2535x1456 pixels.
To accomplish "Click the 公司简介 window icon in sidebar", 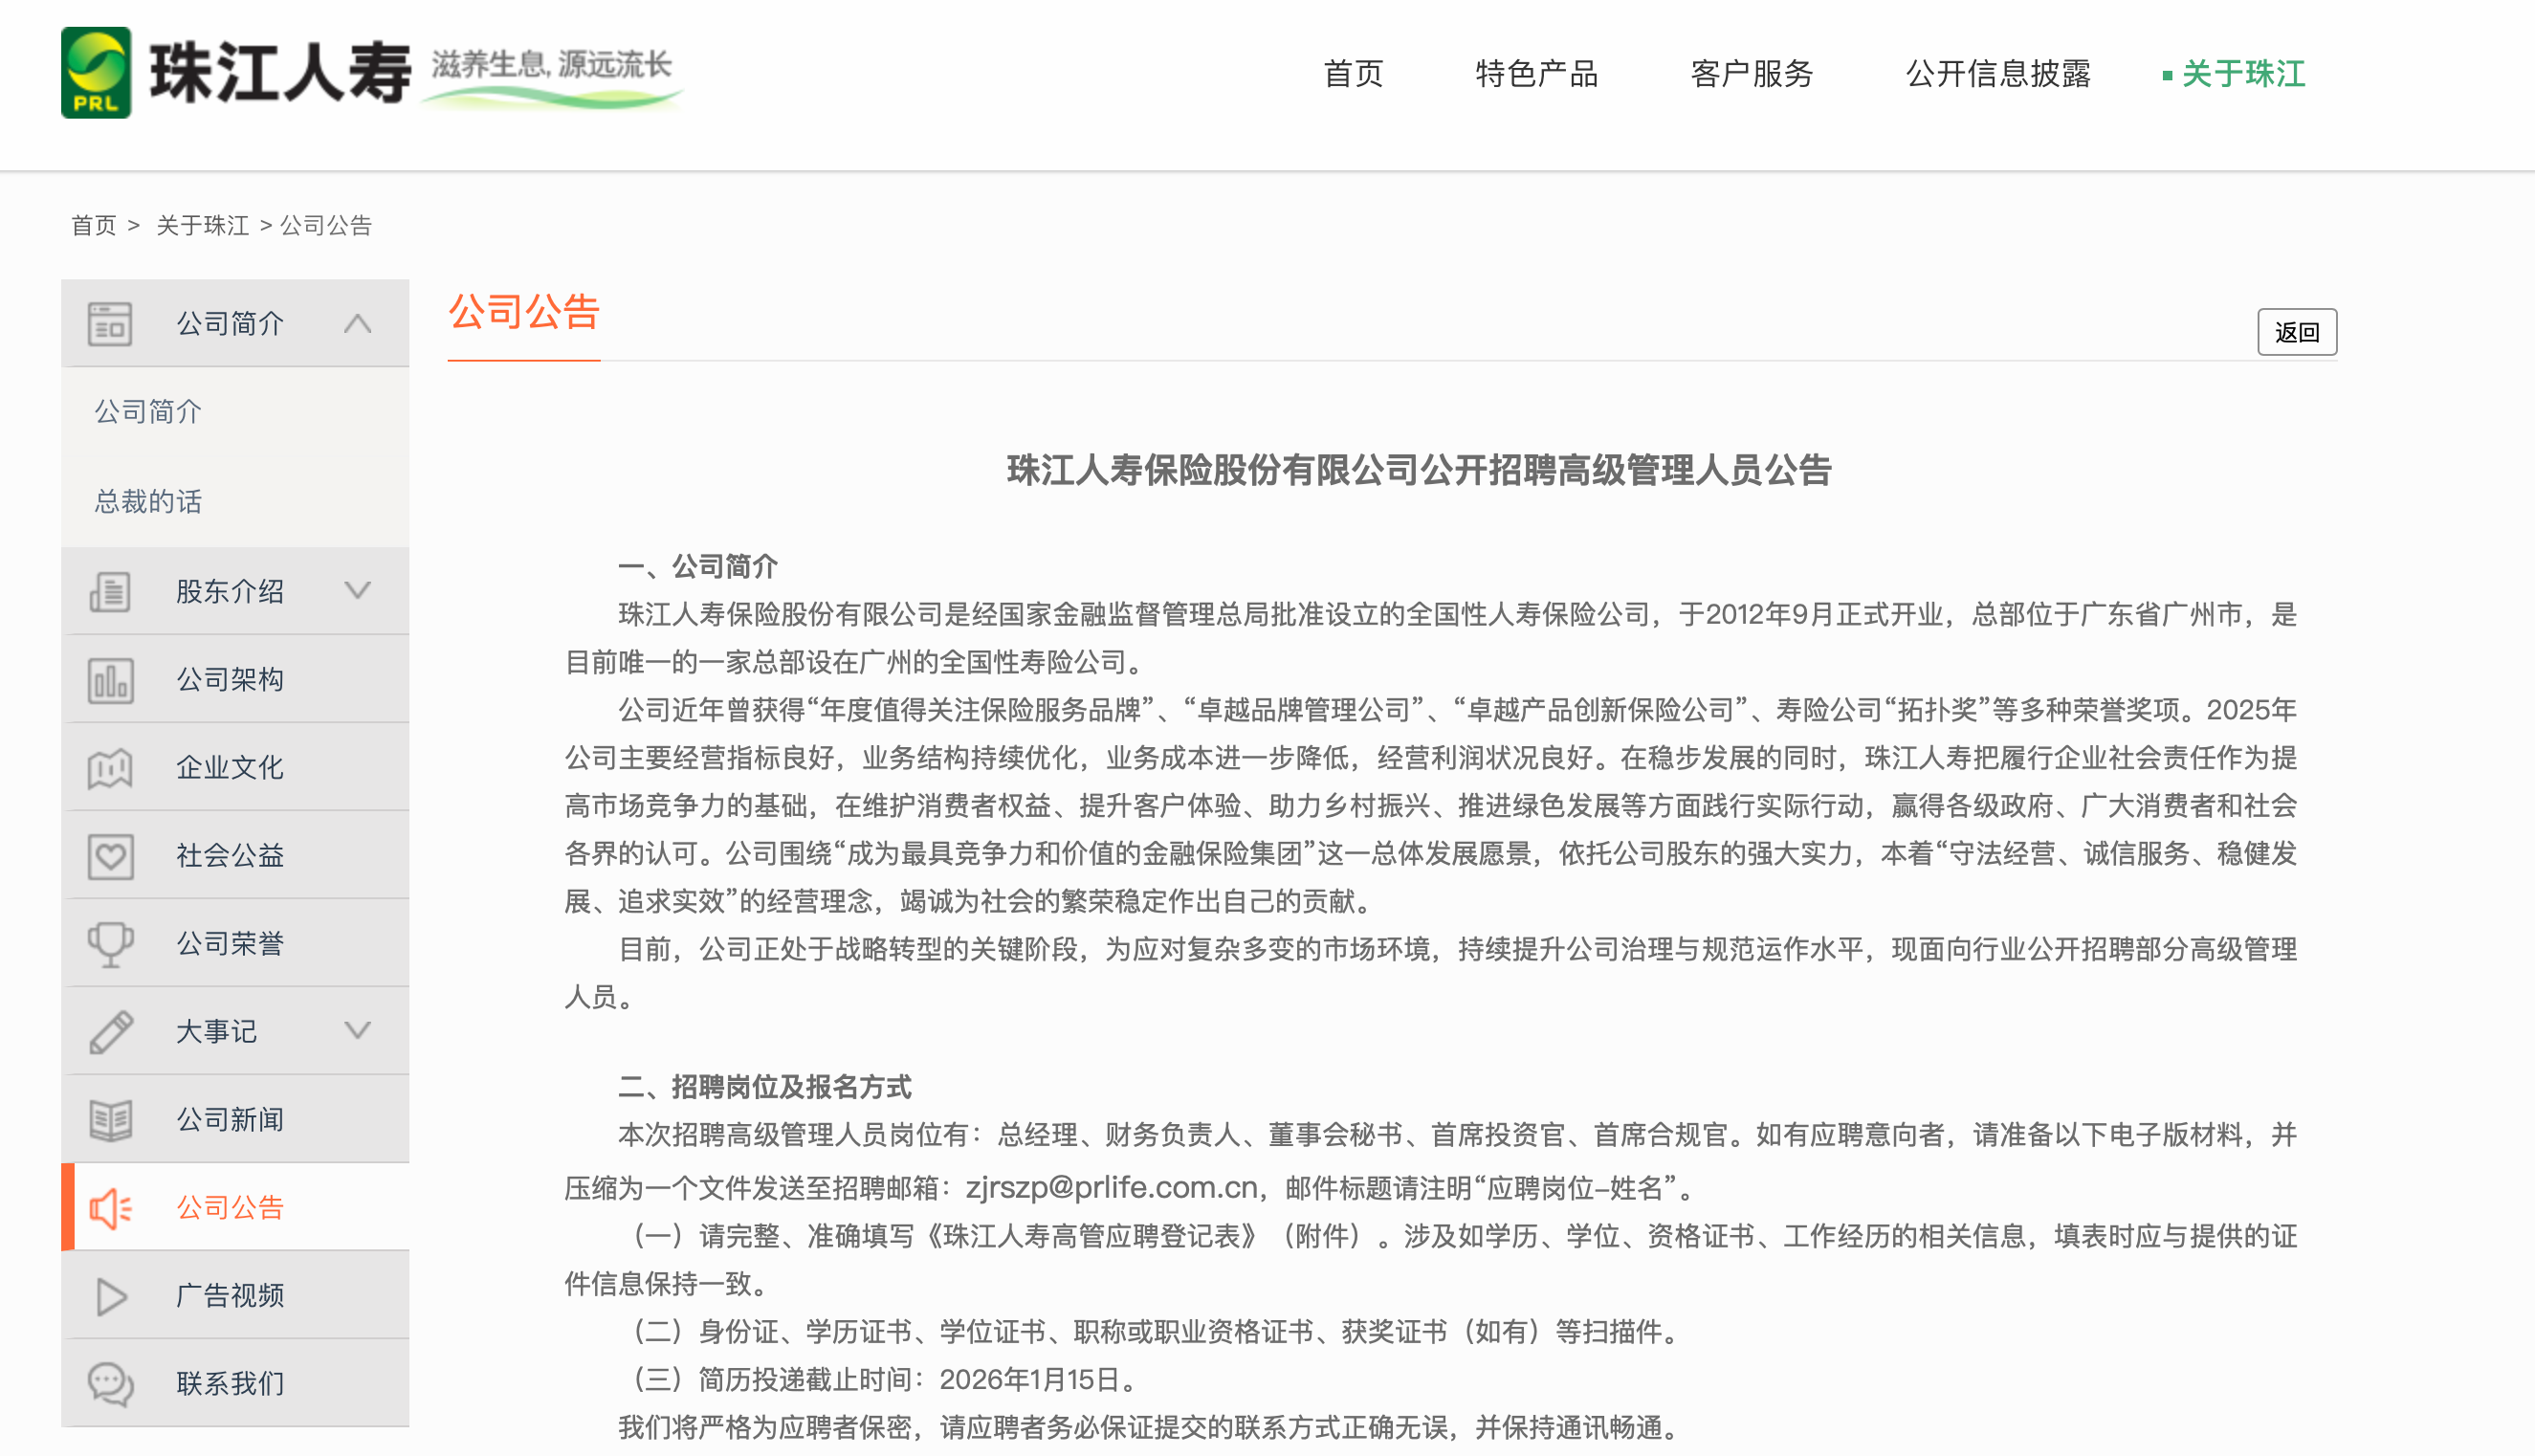I will [110, 324].
